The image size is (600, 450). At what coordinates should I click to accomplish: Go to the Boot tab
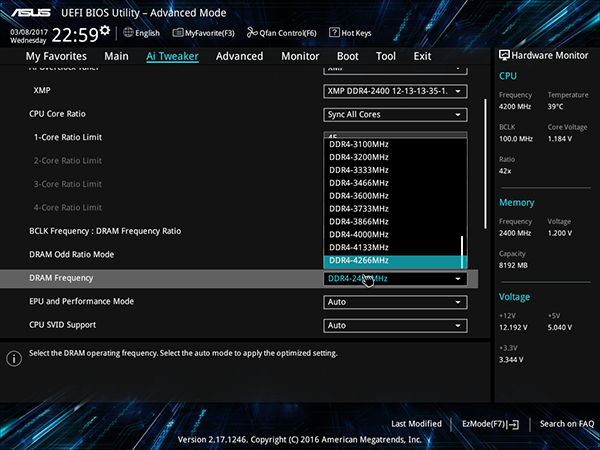pos(347,56)
